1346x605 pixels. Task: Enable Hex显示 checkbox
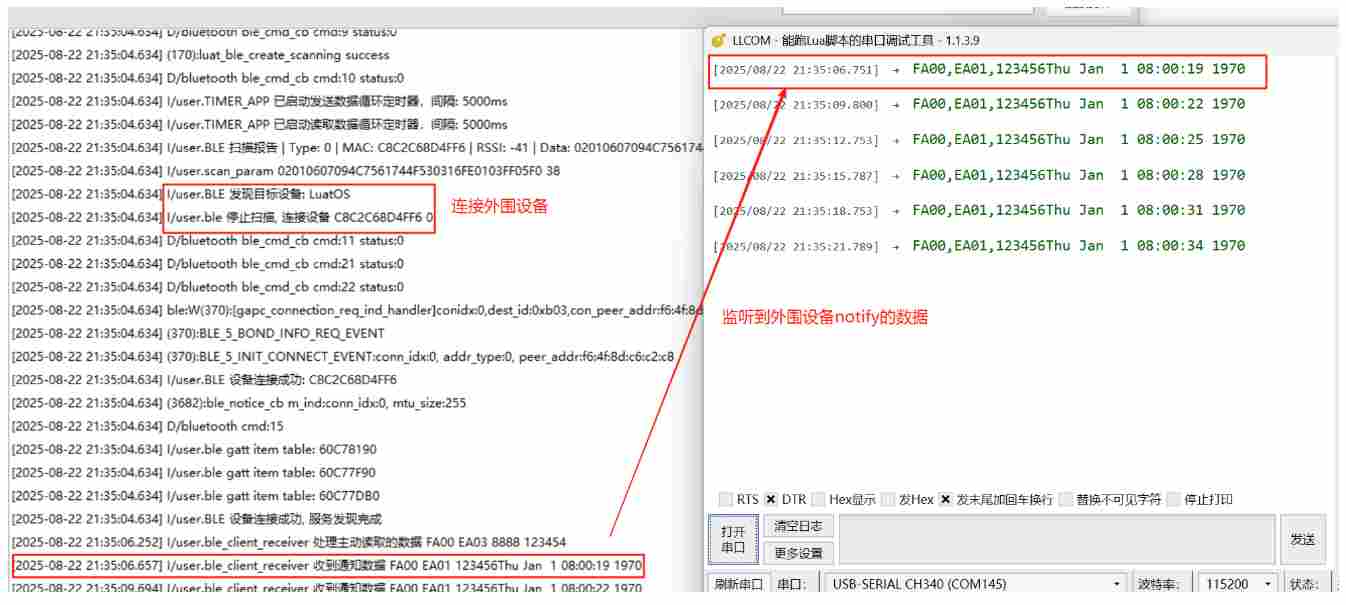(x=819, y=499)
